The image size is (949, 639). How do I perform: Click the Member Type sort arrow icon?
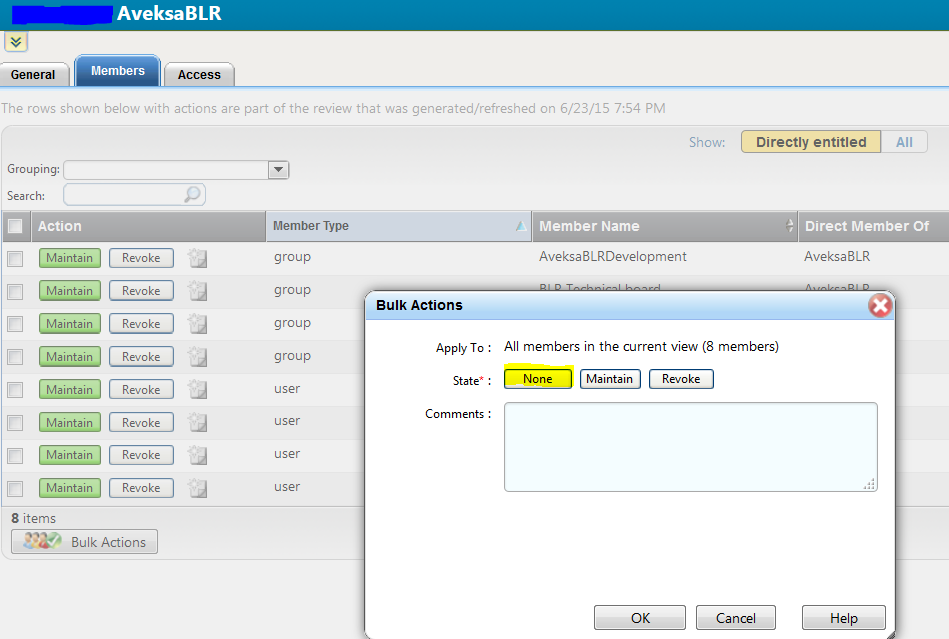point(520,227)
